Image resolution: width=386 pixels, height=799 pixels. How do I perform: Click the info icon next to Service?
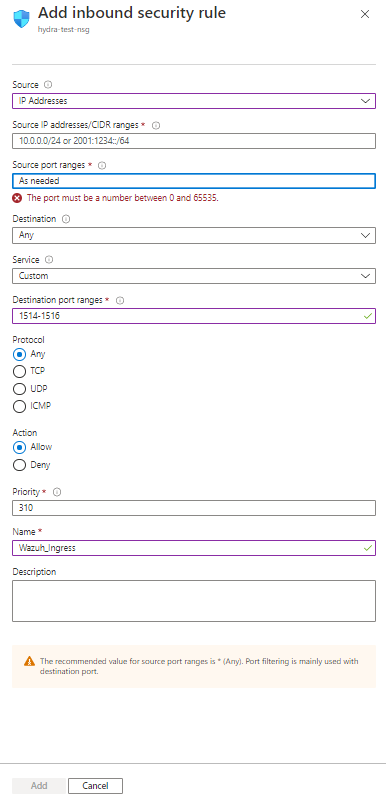point(49,260)
